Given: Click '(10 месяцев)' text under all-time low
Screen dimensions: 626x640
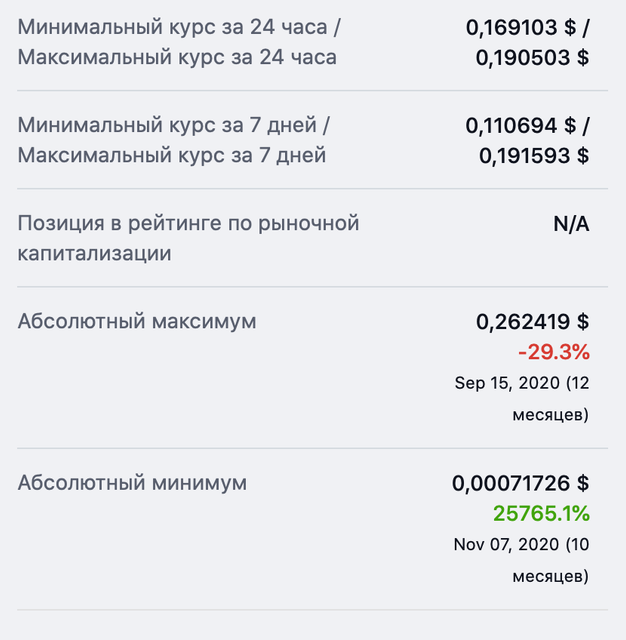Looking at the screenshot, I should point(551,560).
